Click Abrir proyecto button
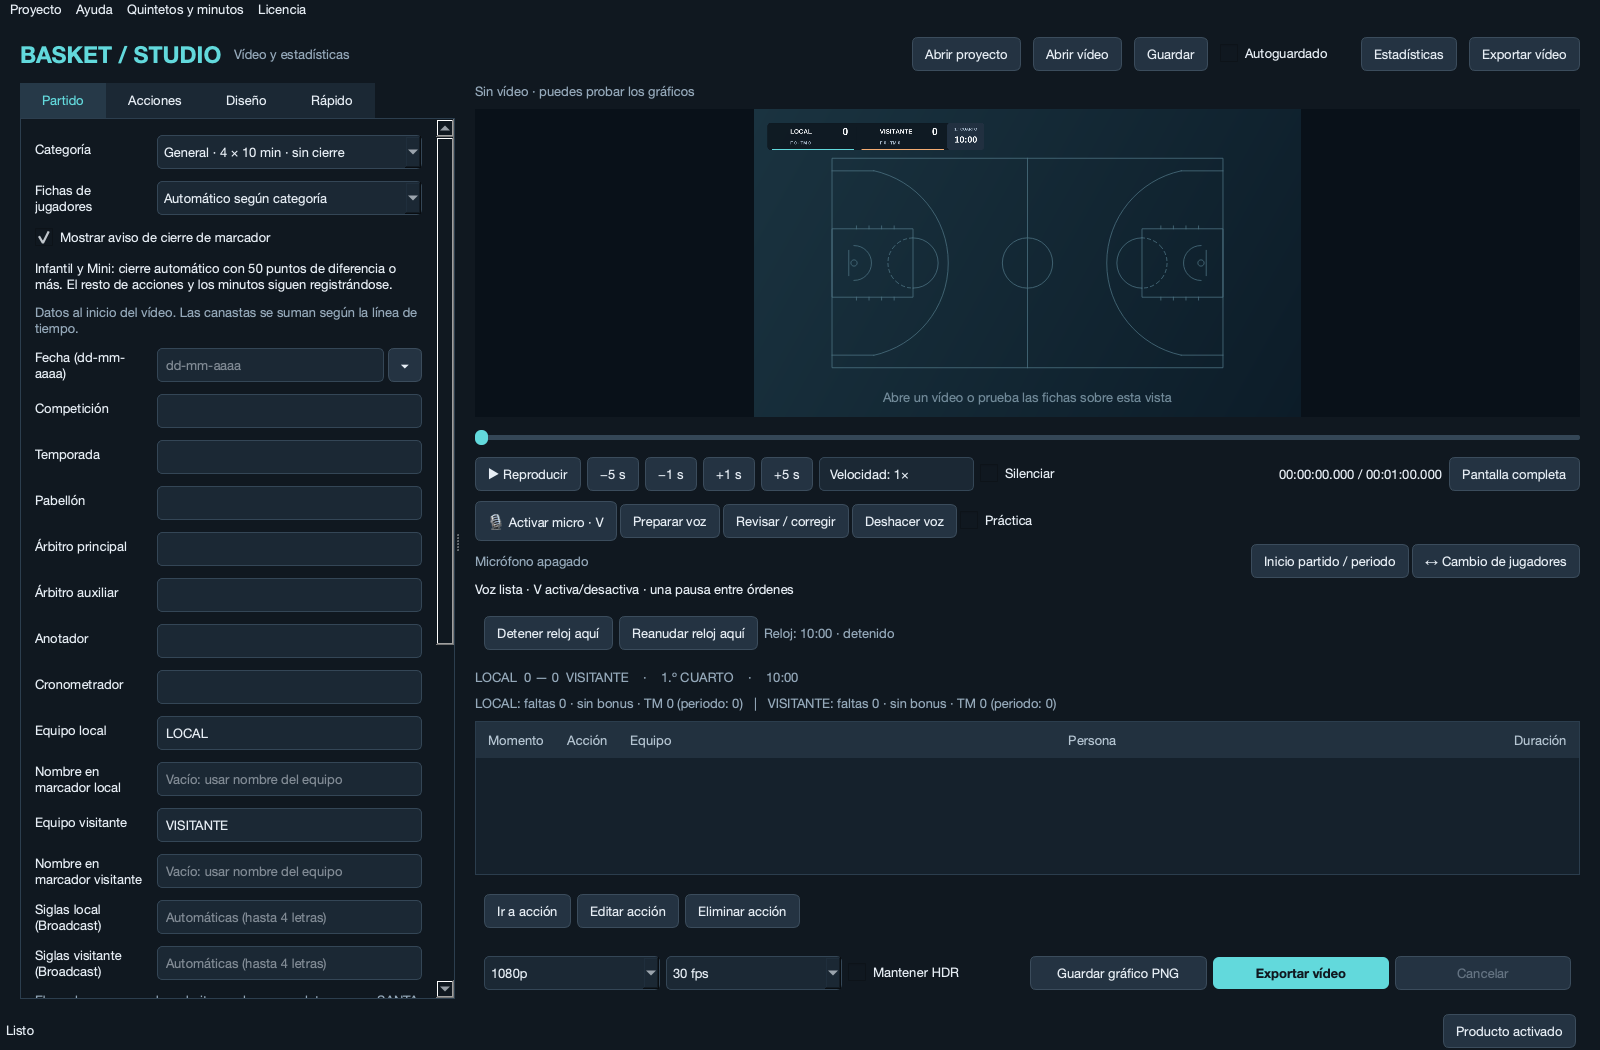The height and width of the screenshot is (1050, 1600). pyautogui.click(x=966, y=54)
